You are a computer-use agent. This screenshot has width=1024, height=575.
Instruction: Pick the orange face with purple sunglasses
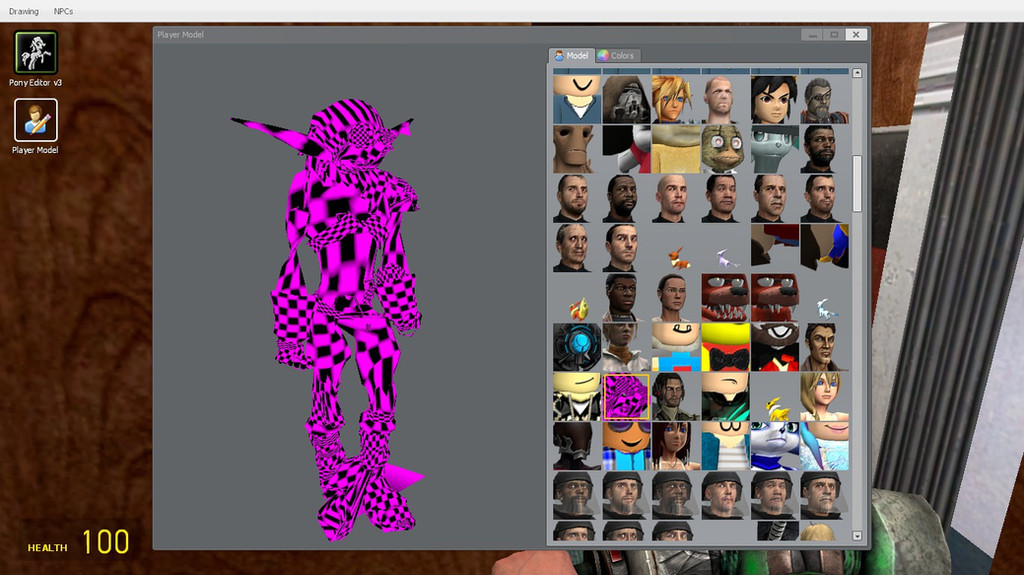point(626,446)
